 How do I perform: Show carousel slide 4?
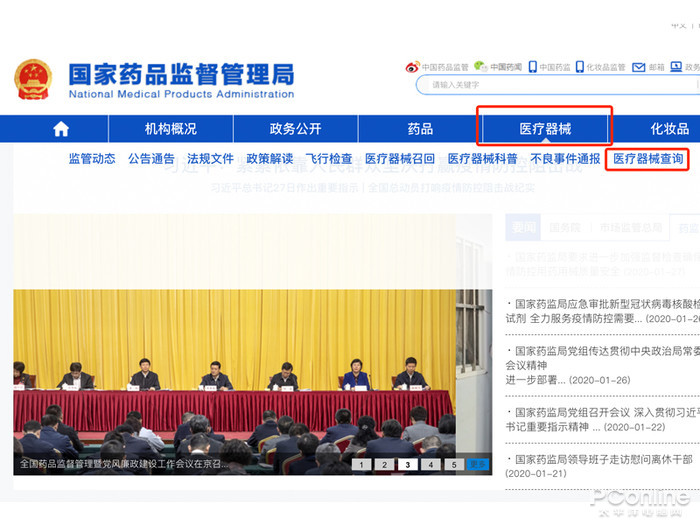click(431, 464)
